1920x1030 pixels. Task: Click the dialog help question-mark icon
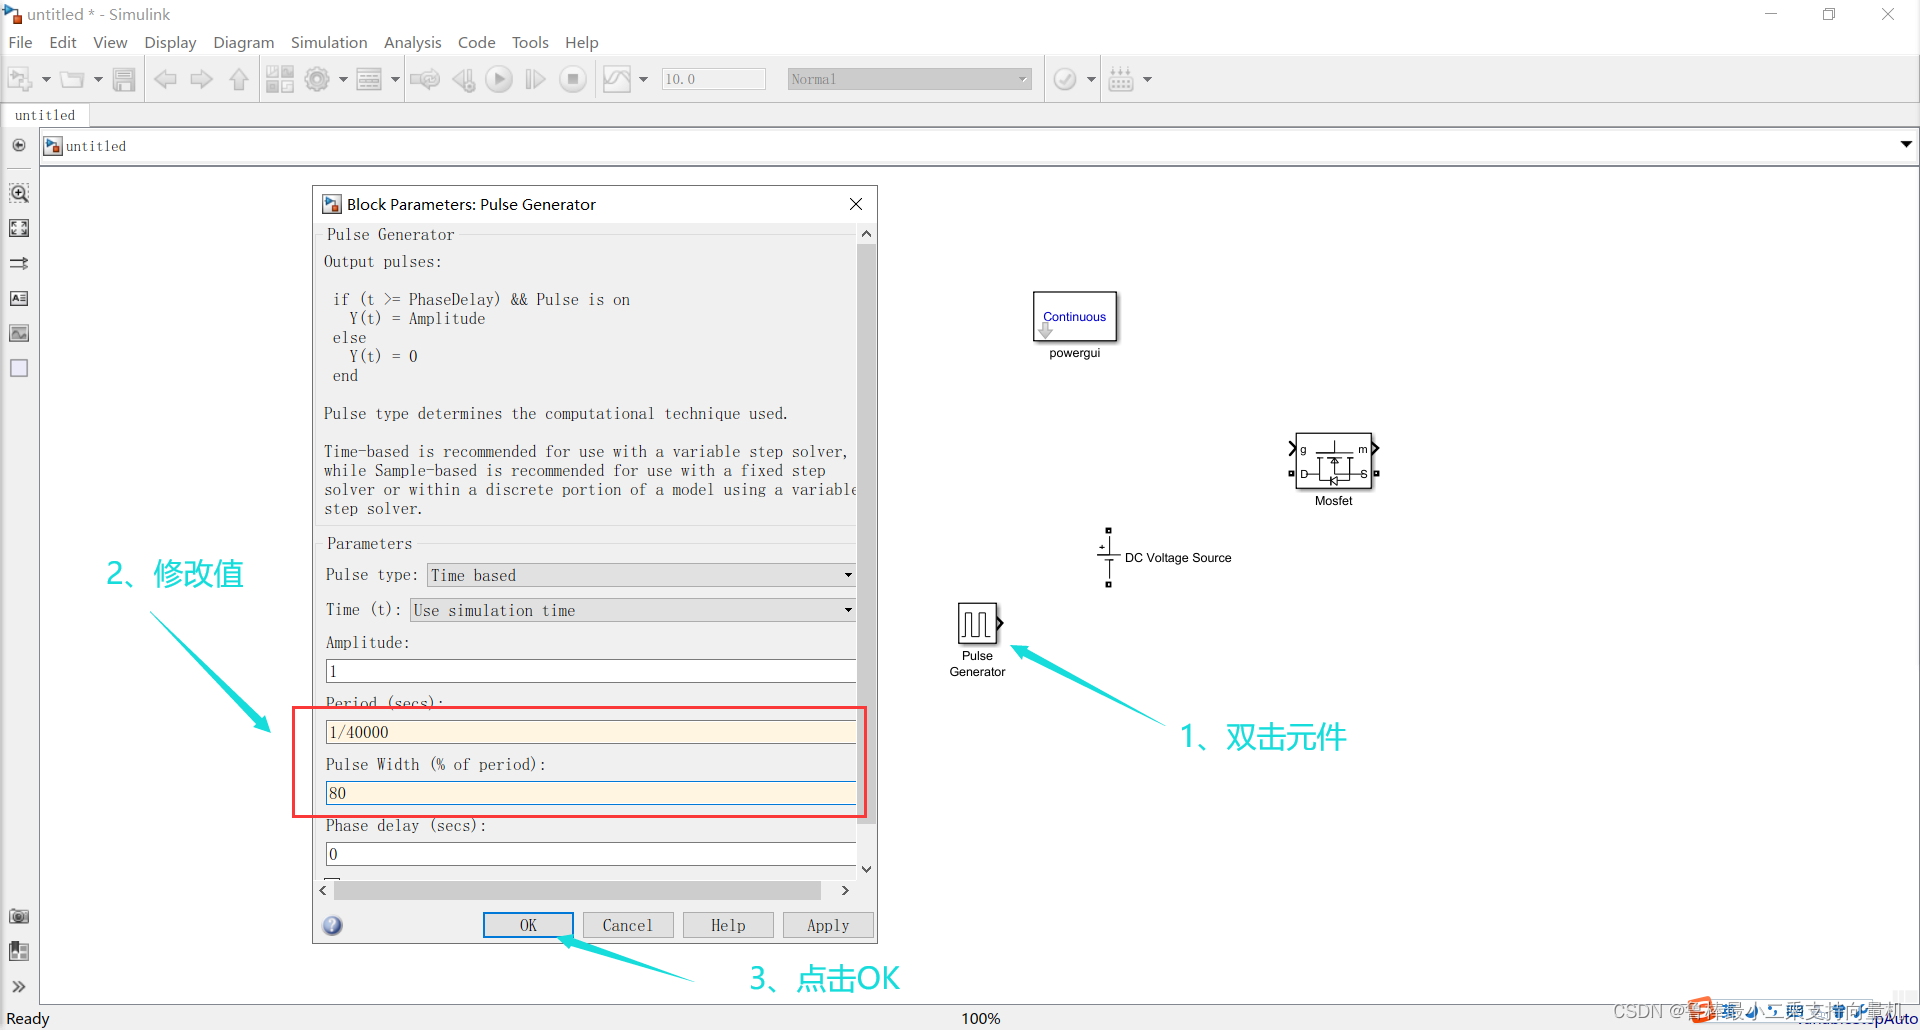pos(333,925)
